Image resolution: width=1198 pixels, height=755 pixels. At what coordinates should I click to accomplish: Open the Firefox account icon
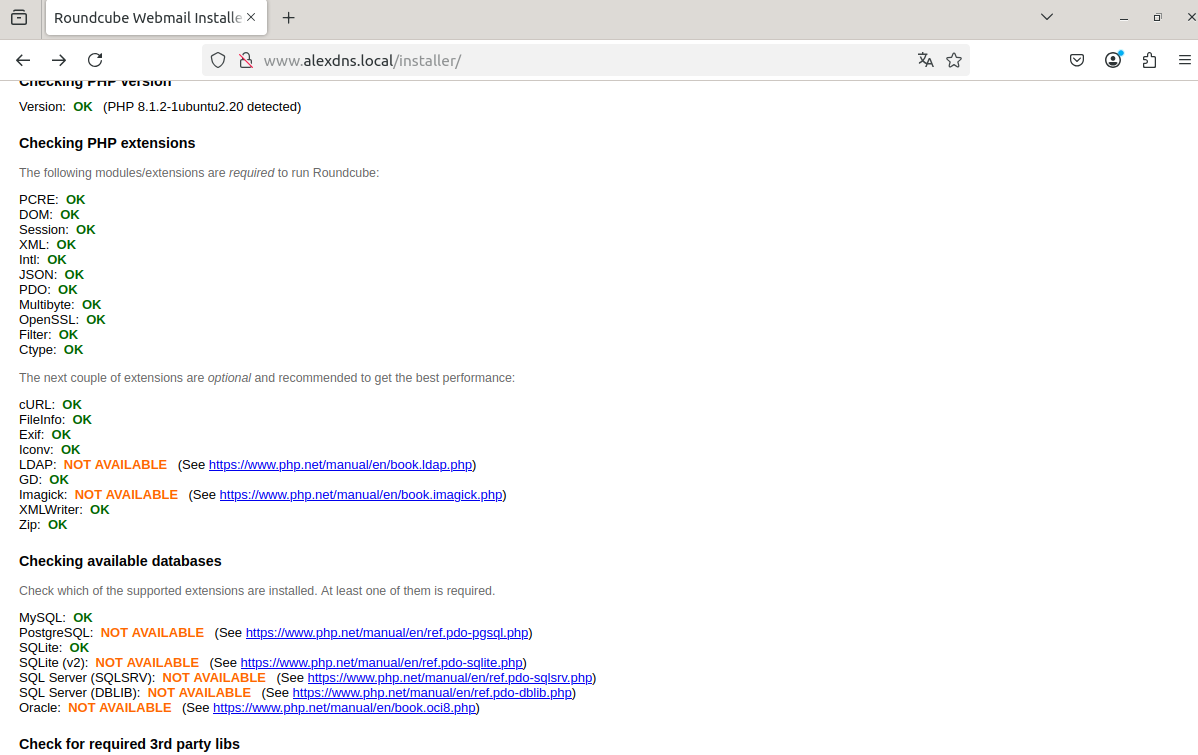click(x=1113, y=60)
